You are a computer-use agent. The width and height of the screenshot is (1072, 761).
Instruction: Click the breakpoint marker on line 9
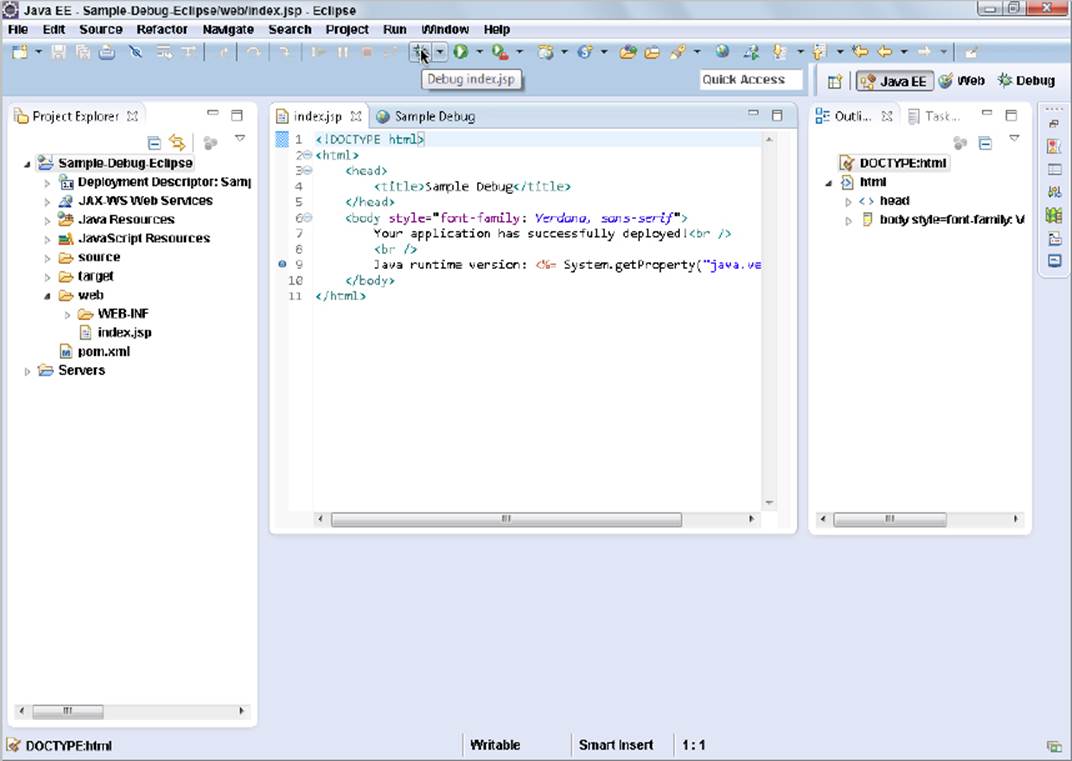282,264
